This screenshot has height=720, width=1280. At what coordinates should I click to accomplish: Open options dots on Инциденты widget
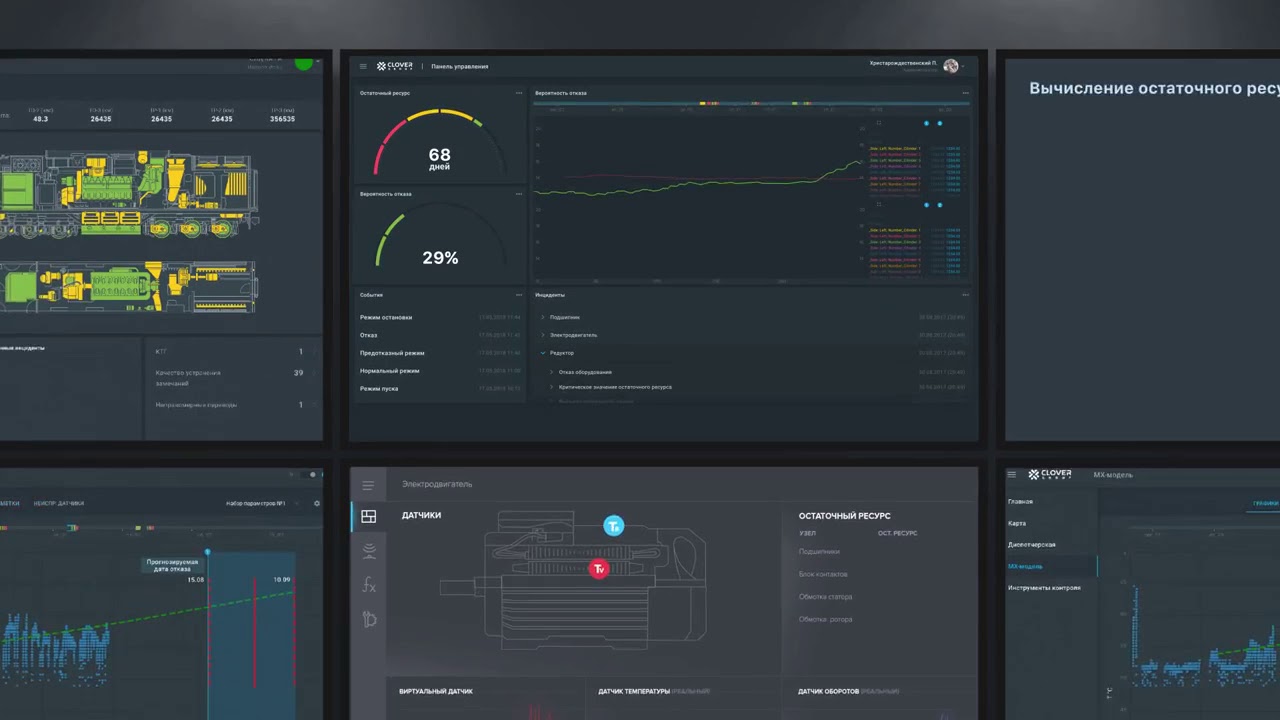[965, 295]
